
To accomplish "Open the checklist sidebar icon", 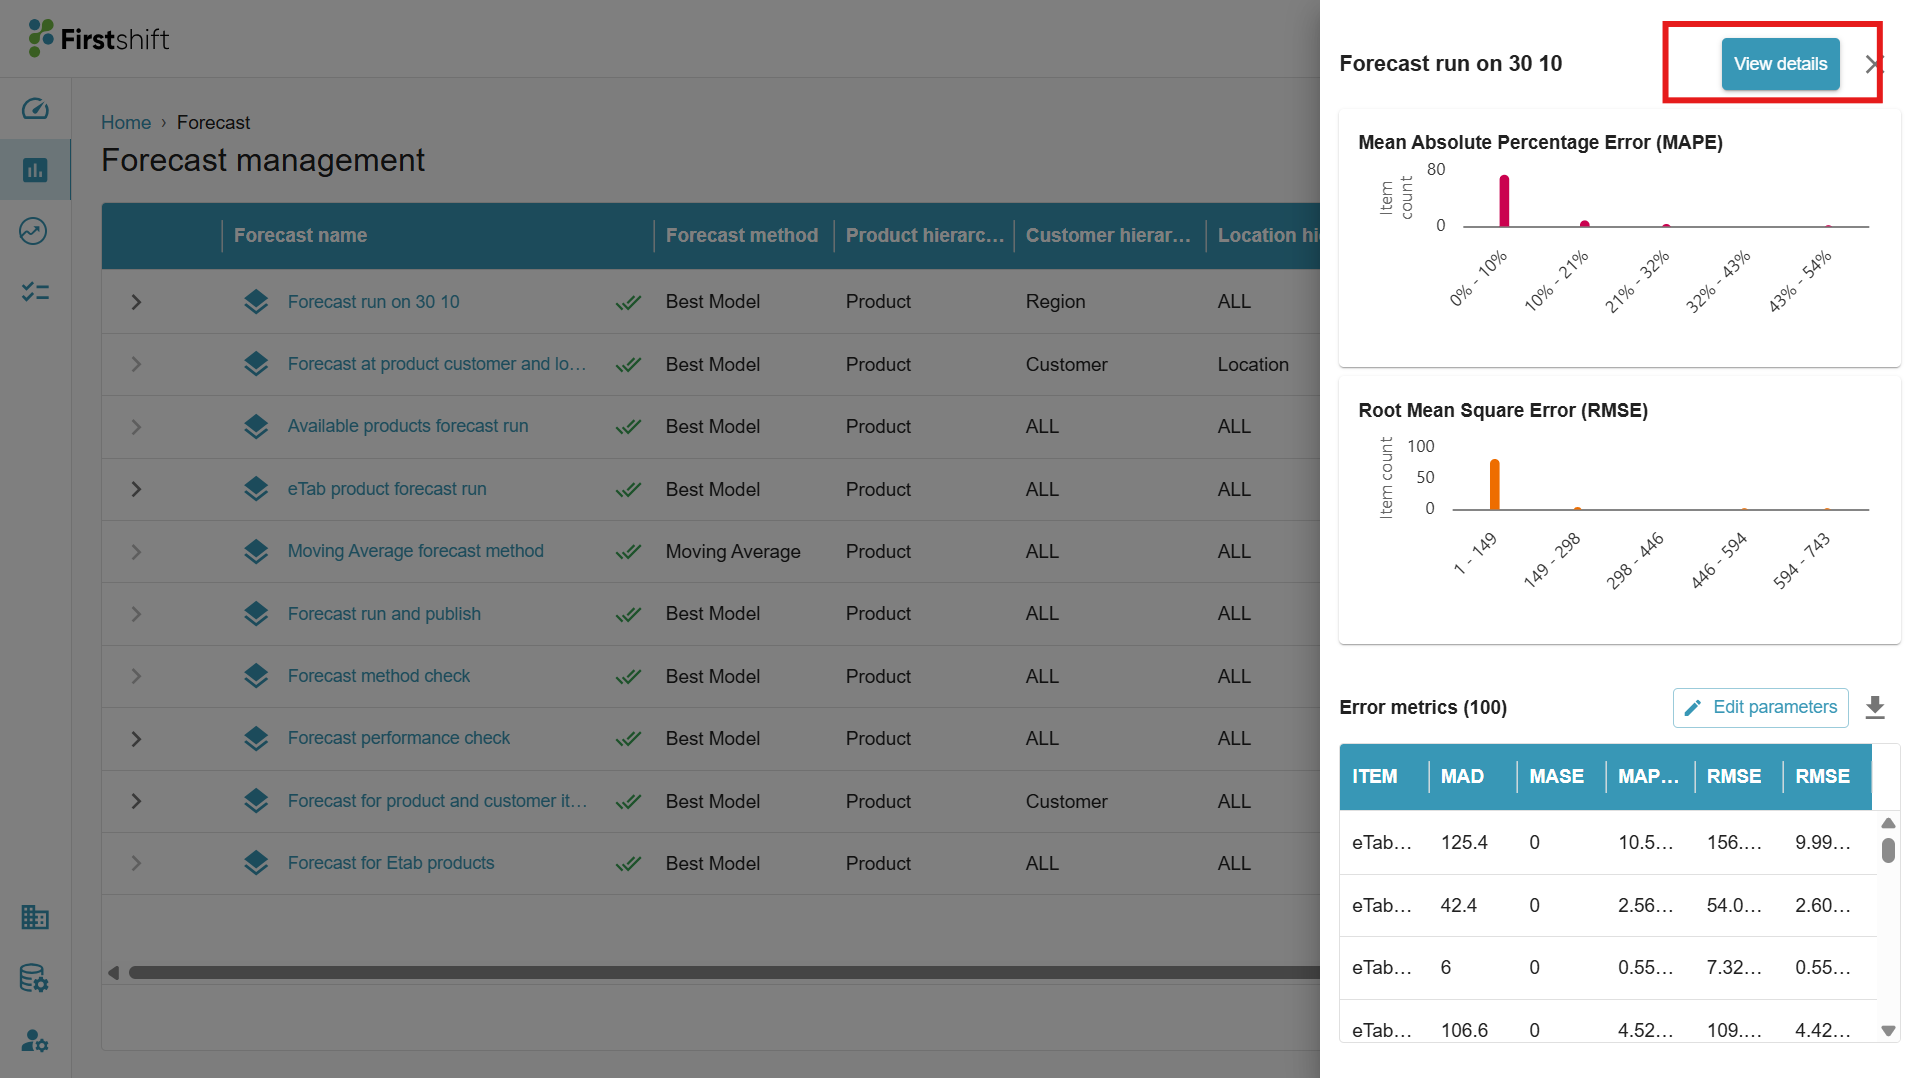I will tap(35, 292).
